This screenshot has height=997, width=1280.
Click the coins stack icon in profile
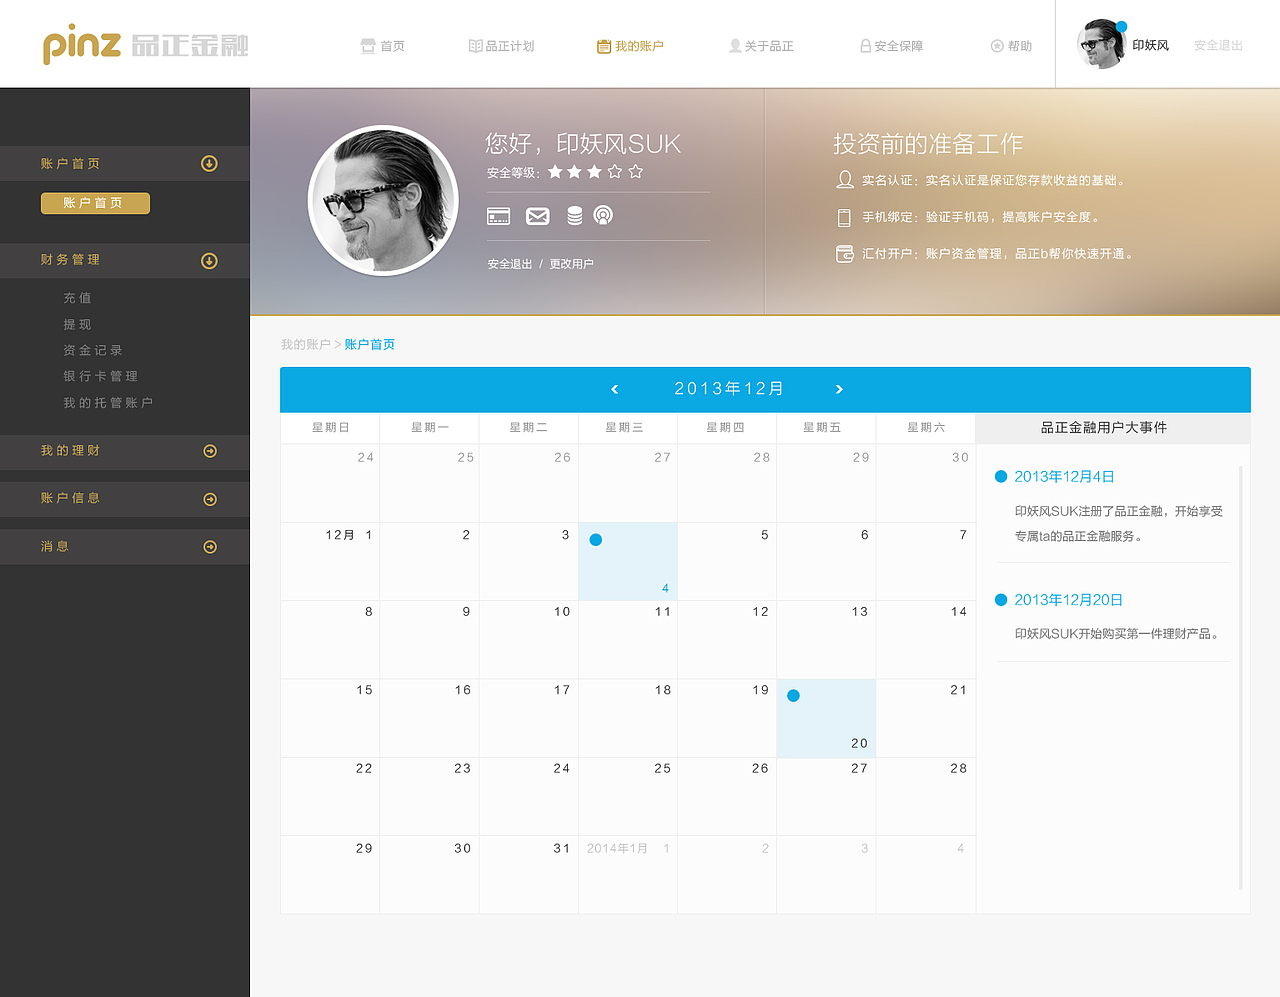[575, 216]
